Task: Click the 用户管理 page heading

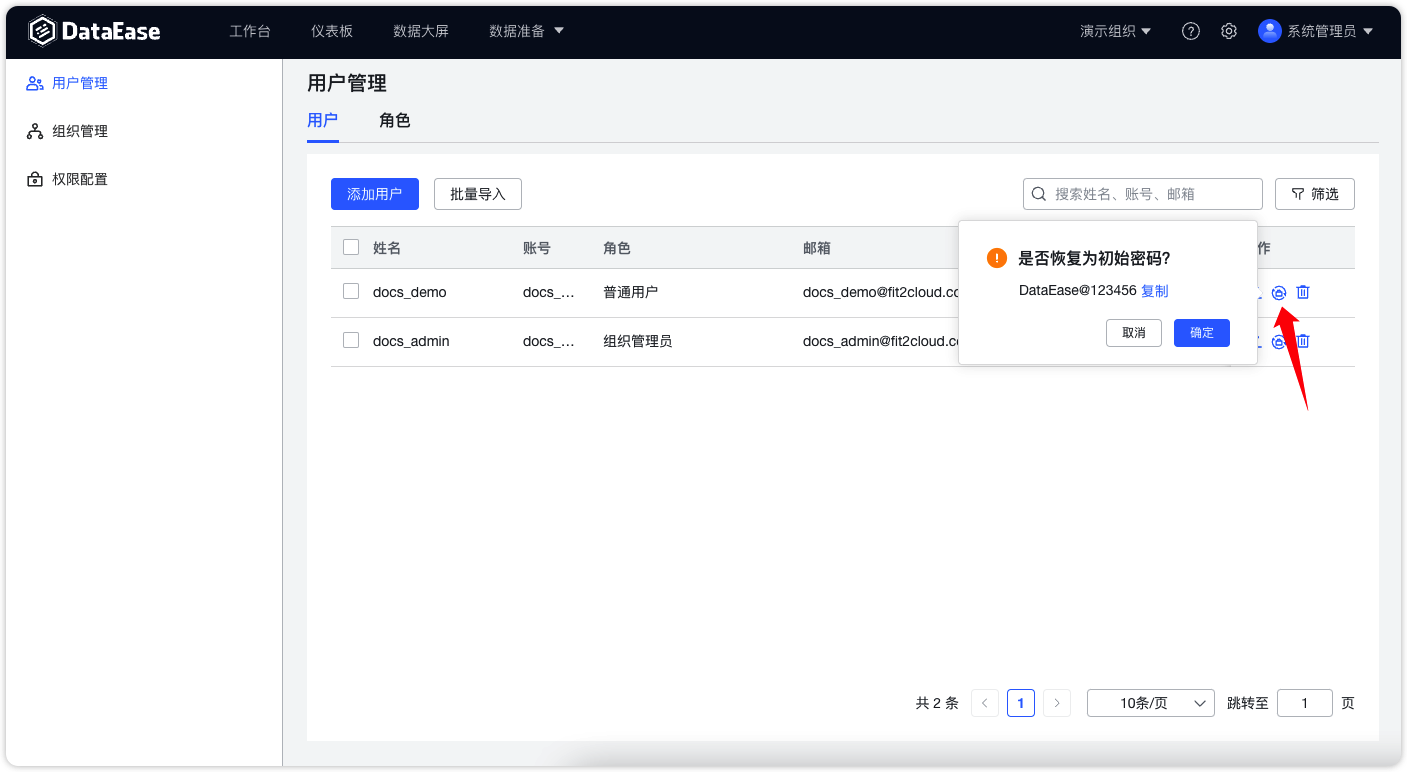Action: click(x=347, y=83)
